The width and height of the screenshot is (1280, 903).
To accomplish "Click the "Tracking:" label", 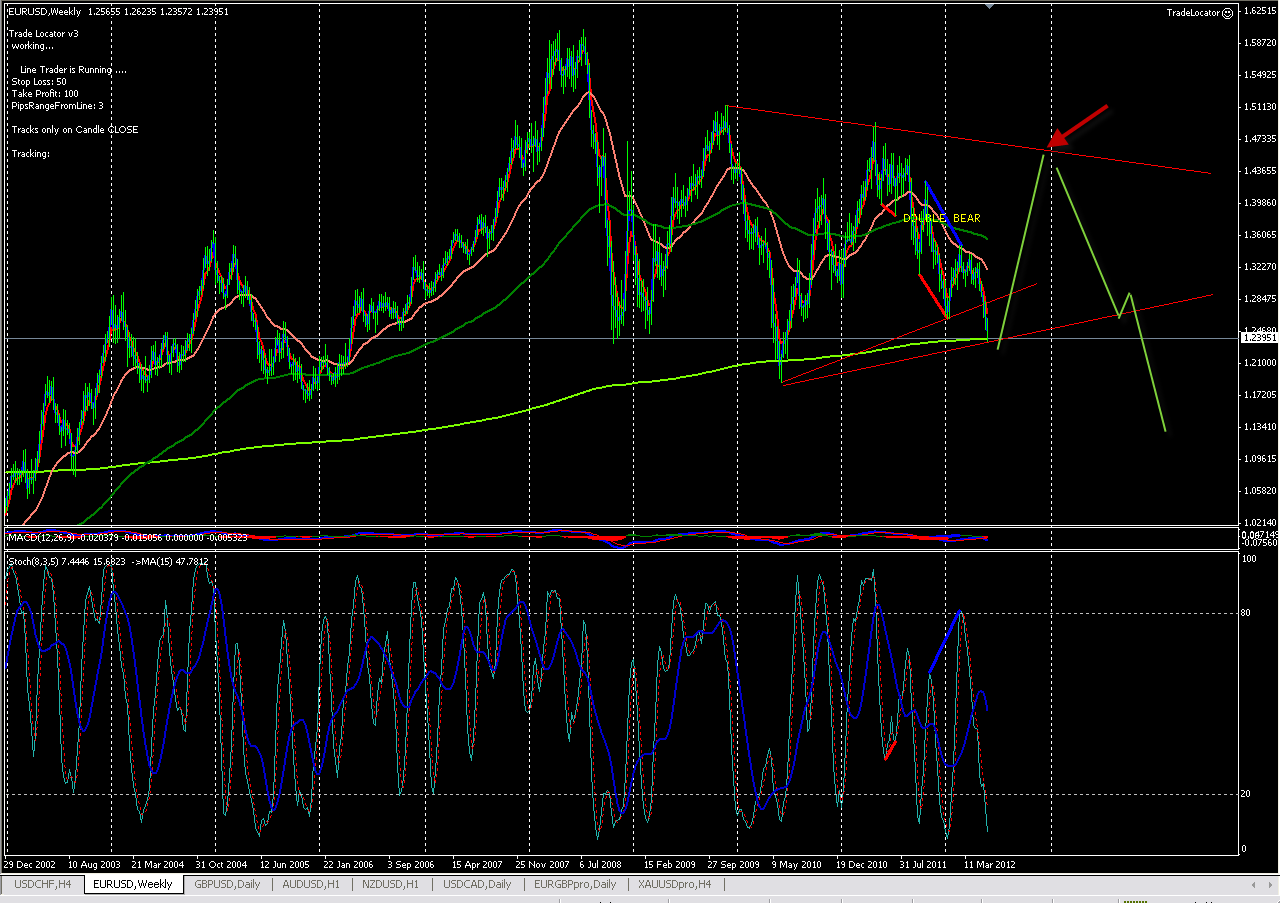I will click(x=30, y=154).
